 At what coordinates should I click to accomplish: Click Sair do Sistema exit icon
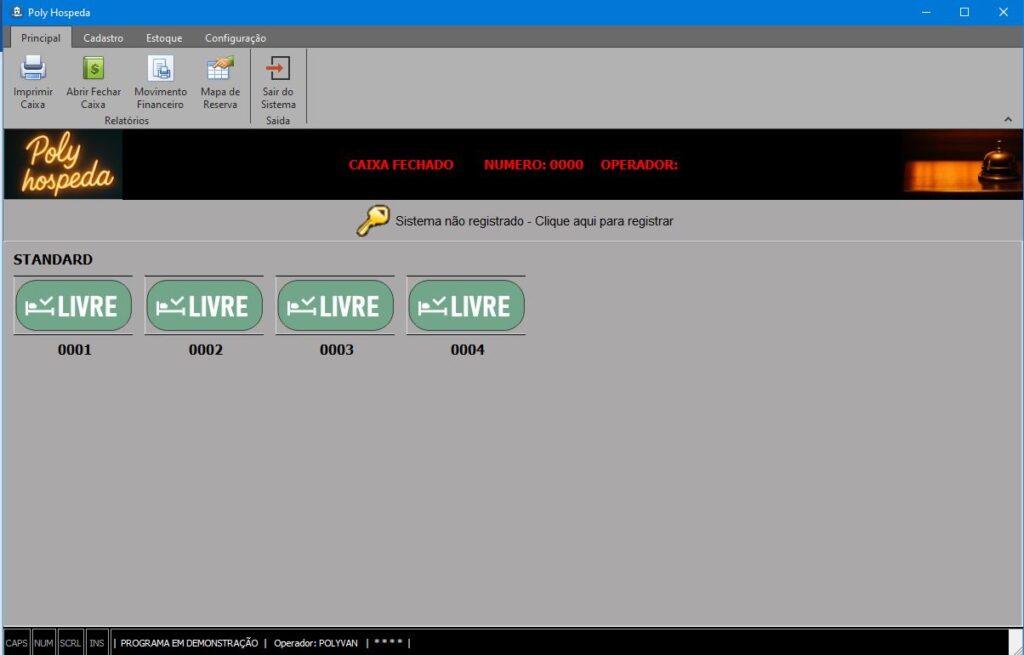pos(278,69)
